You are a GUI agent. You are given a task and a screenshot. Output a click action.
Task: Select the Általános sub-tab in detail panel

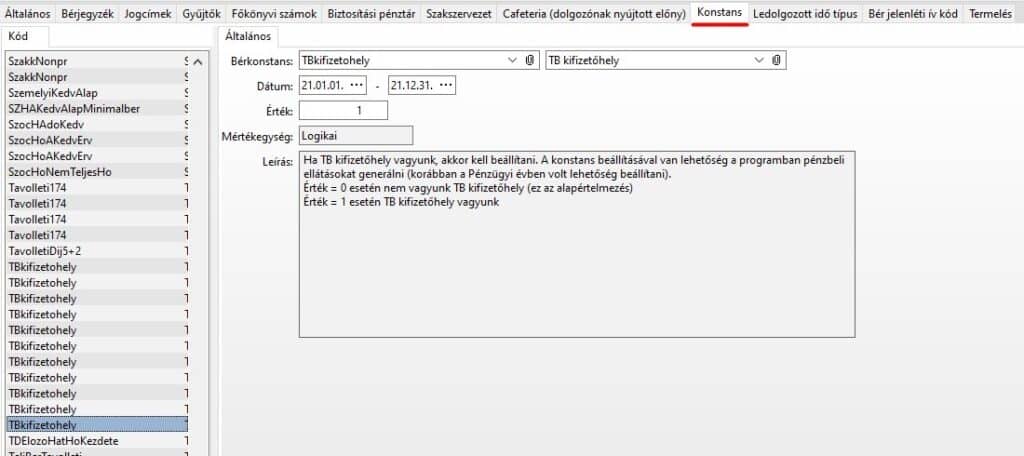247,37
